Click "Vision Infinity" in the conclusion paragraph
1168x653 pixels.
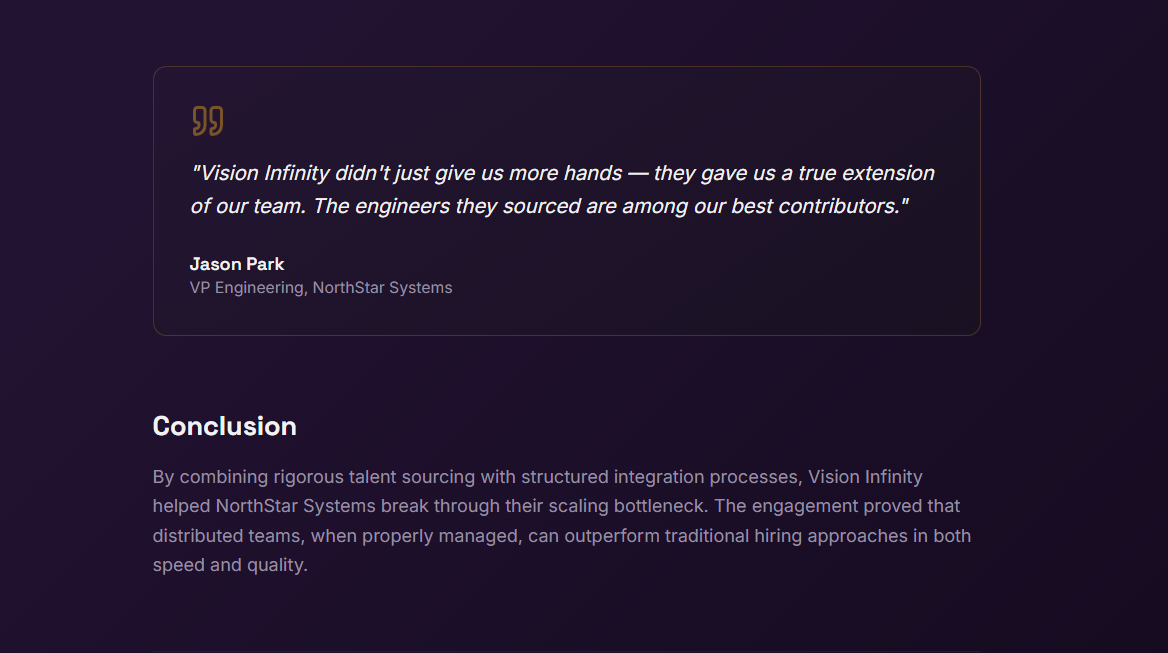865,477
